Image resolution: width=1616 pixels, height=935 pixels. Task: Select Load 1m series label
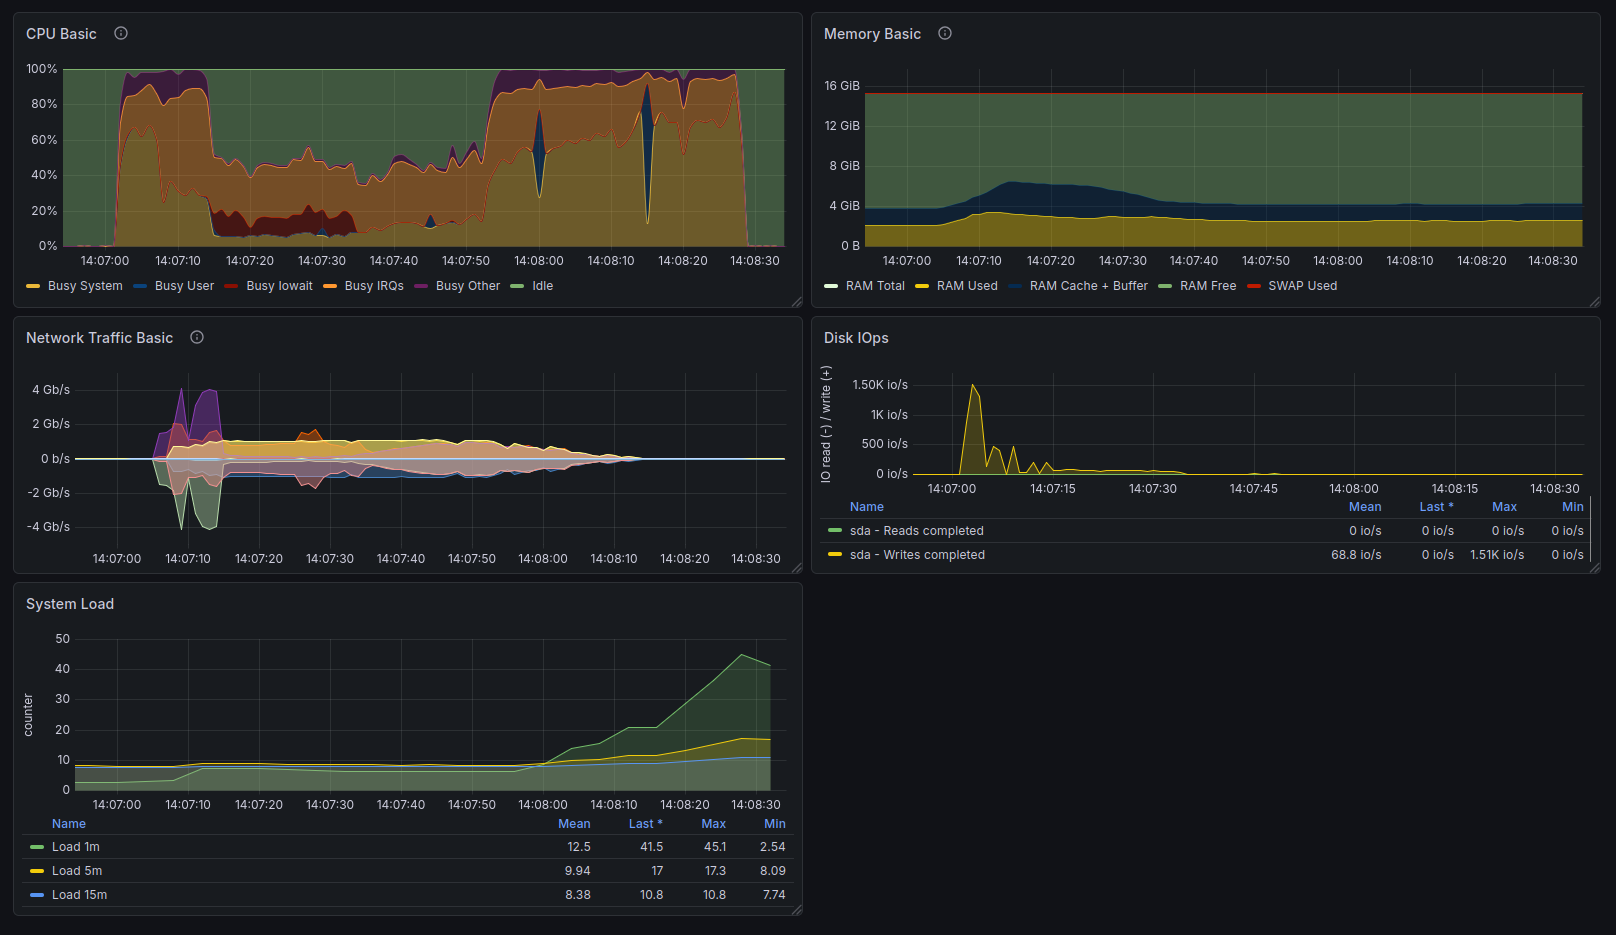pyautogui.click(x=76, y=847)
